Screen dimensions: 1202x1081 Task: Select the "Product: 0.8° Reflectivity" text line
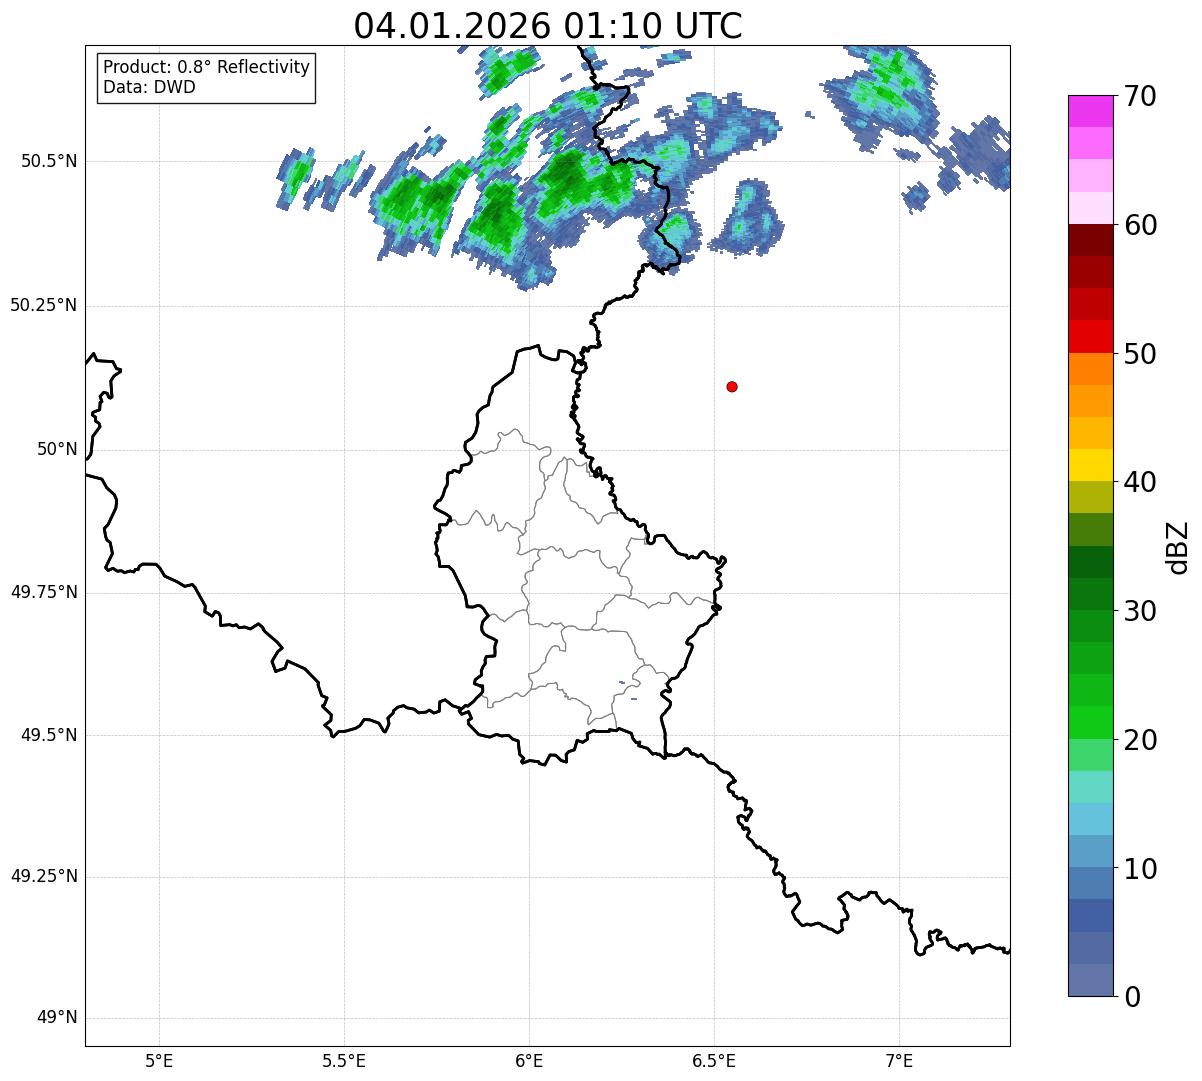tap(207, 67)
